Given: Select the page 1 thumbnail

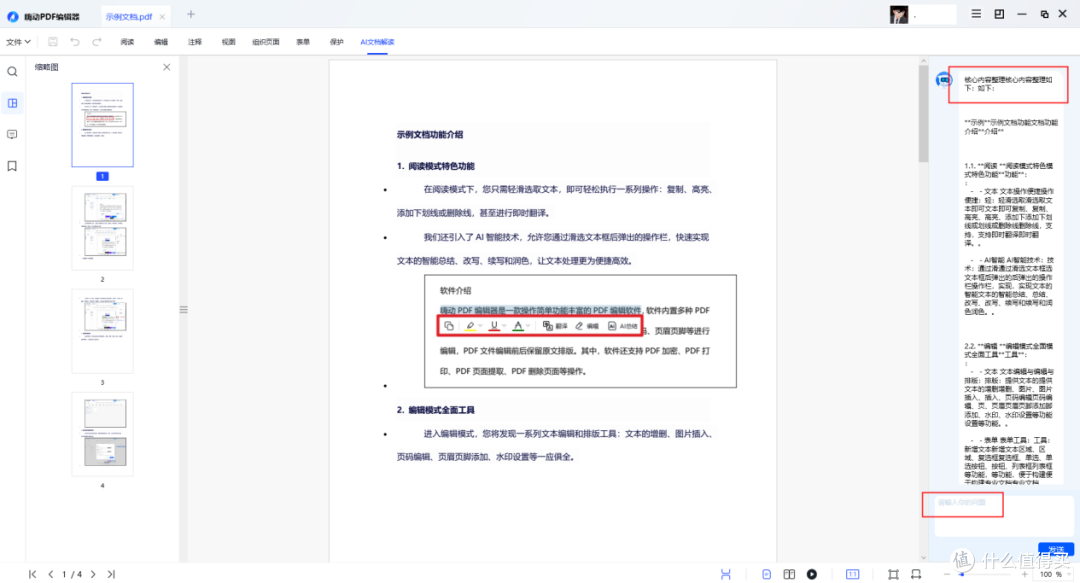Looking at the screenshot, I should tap(103, 125).
